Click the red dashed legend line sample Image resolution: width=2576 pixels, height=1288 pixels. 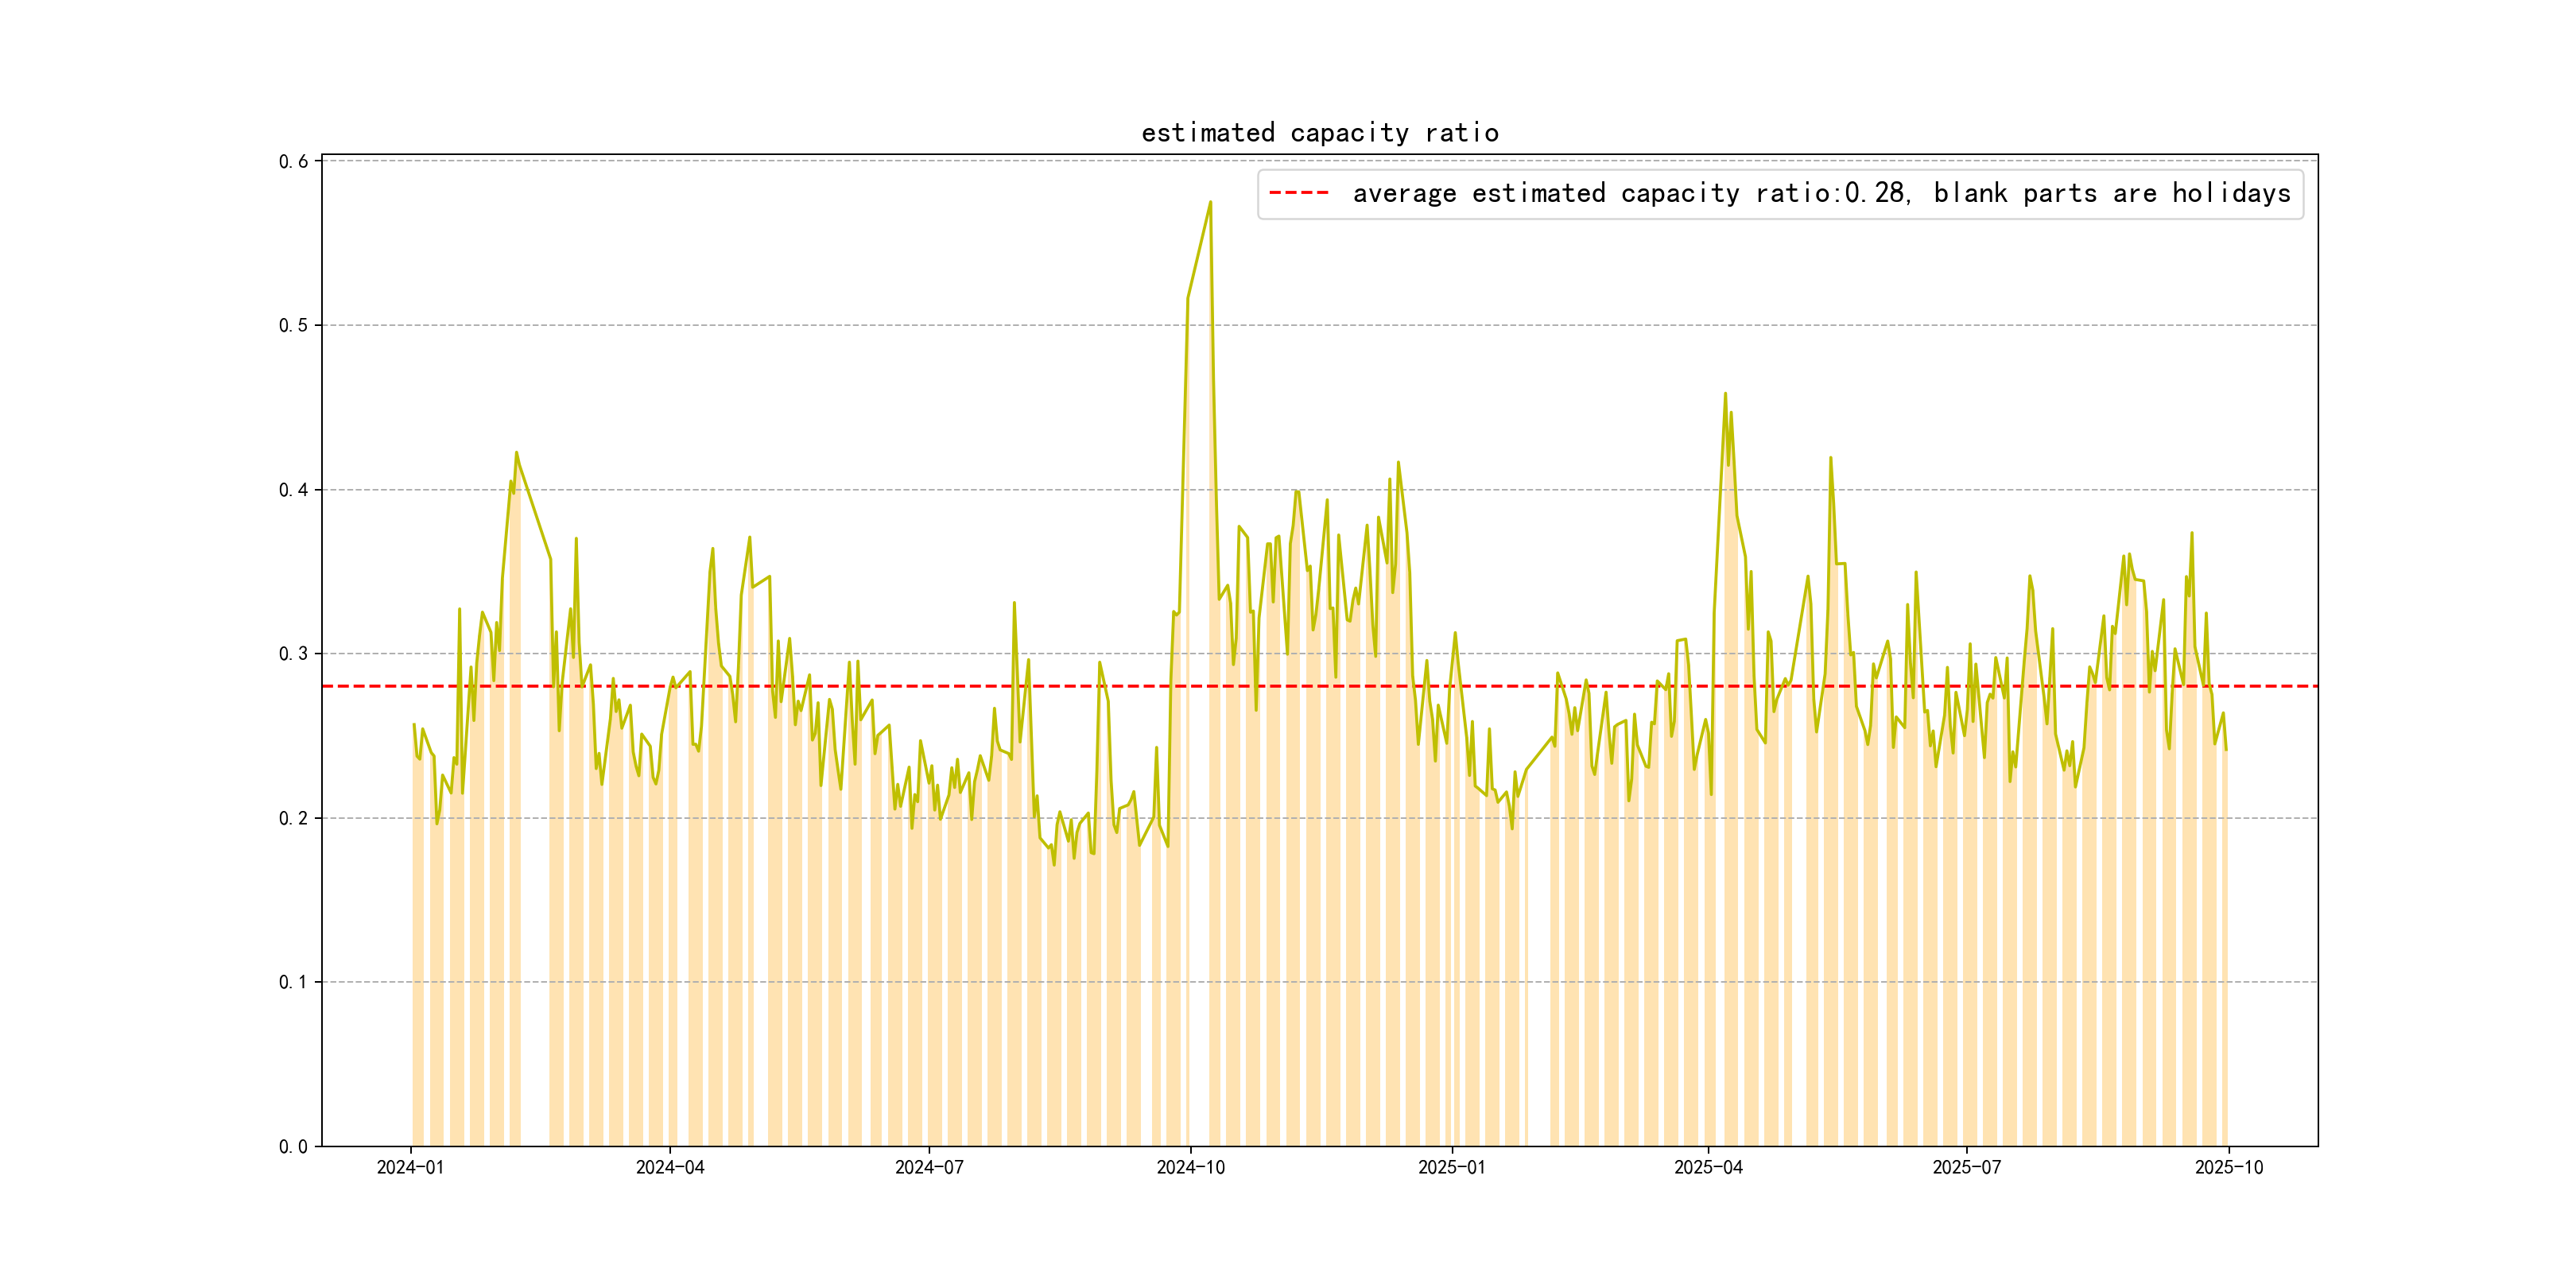[1298, 193]
